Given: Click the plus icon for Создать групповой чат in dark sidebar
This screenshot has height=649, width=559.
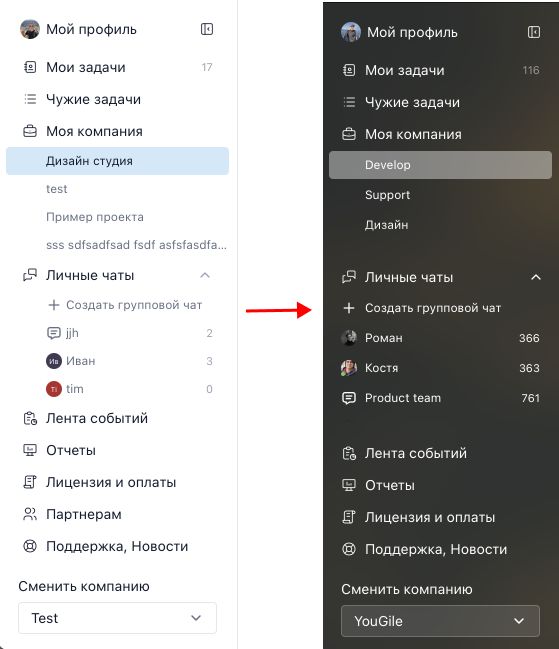Looking at the screenshot, I should click(349, 308).
